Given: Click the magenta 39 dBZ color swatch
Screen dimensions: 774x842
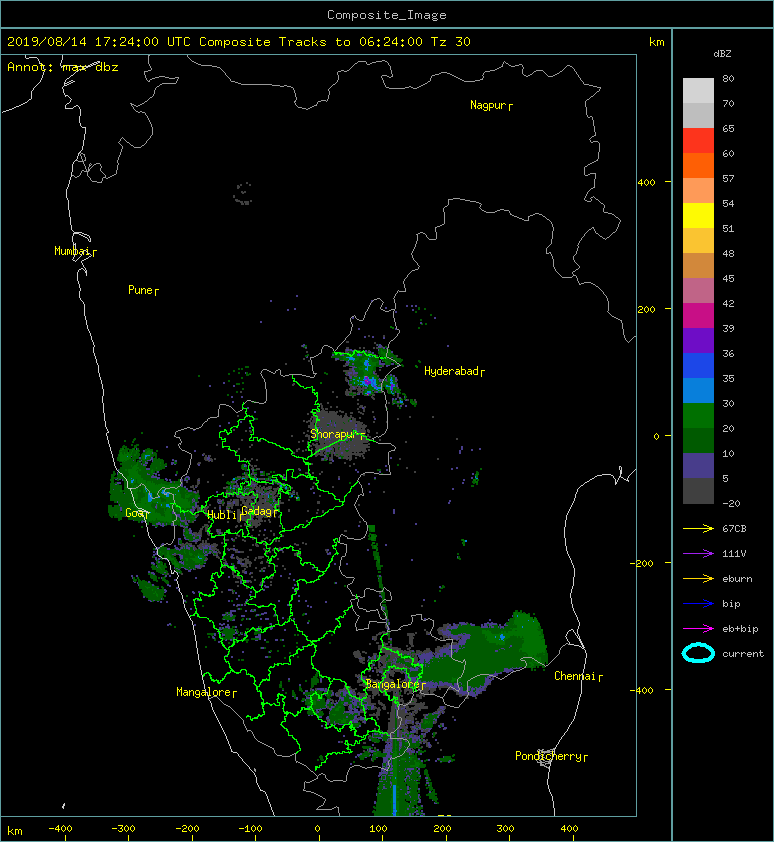Looking at the screenshot, I should point(698,315).
